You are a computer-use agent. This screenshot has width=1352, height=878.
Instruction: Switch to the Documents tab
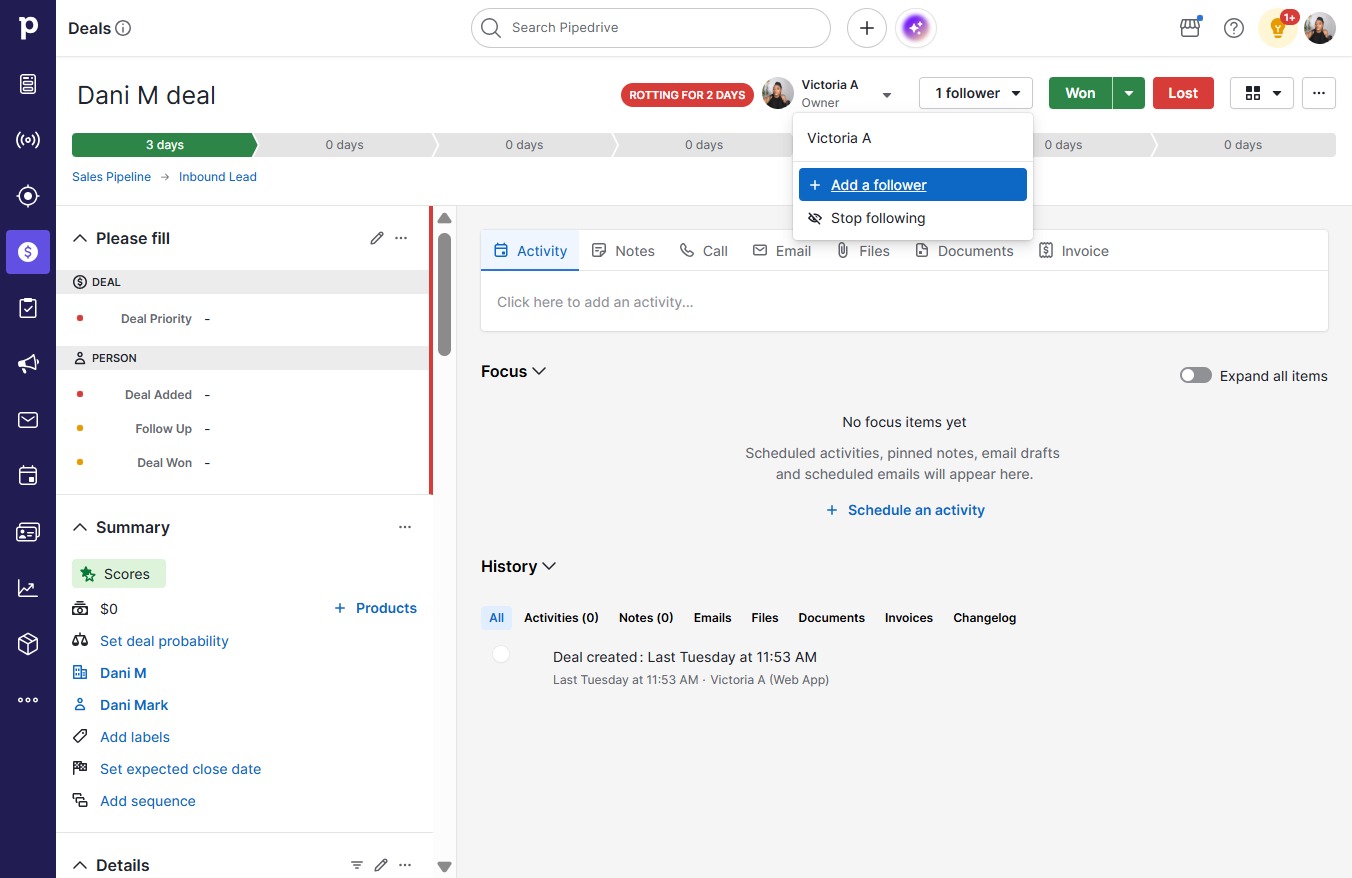[x=964, y=251]
